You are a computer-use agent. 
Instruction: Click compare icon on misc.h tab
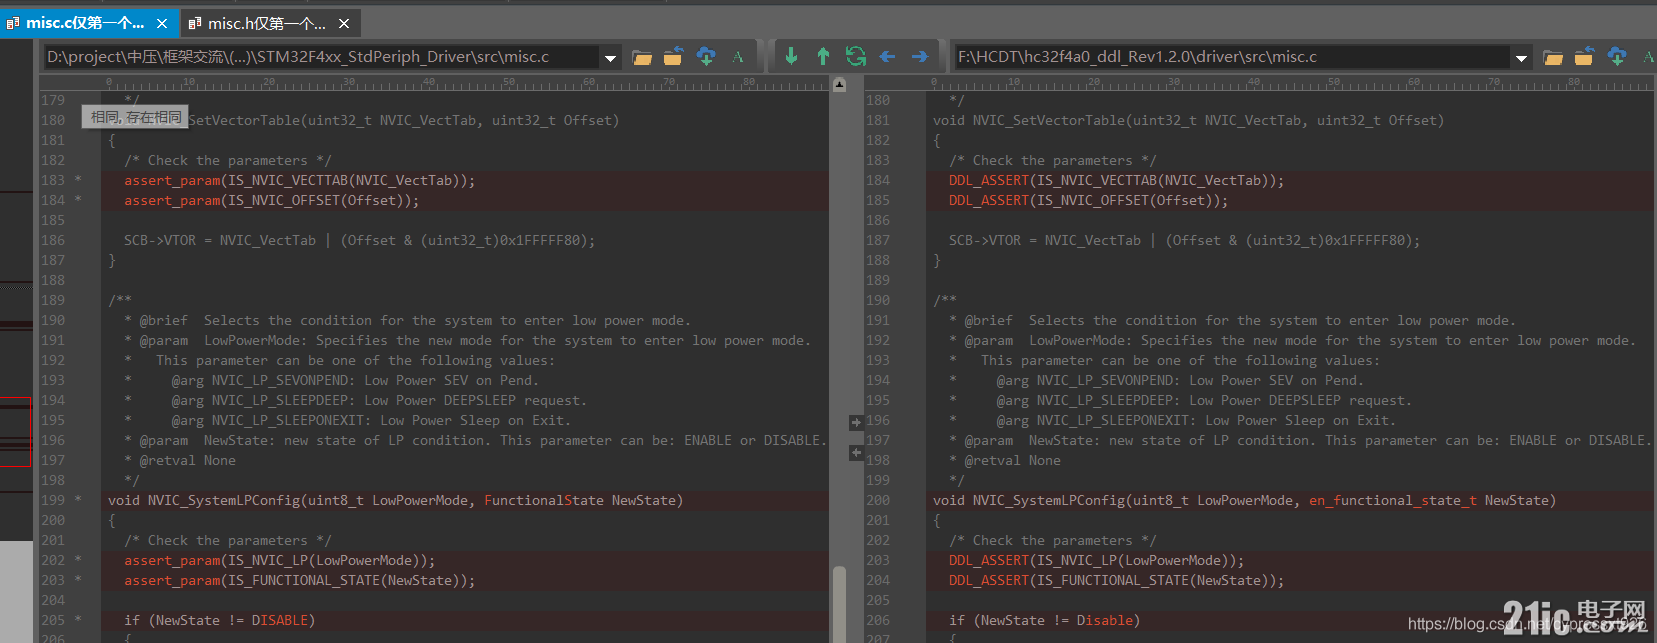coord(194,22)
